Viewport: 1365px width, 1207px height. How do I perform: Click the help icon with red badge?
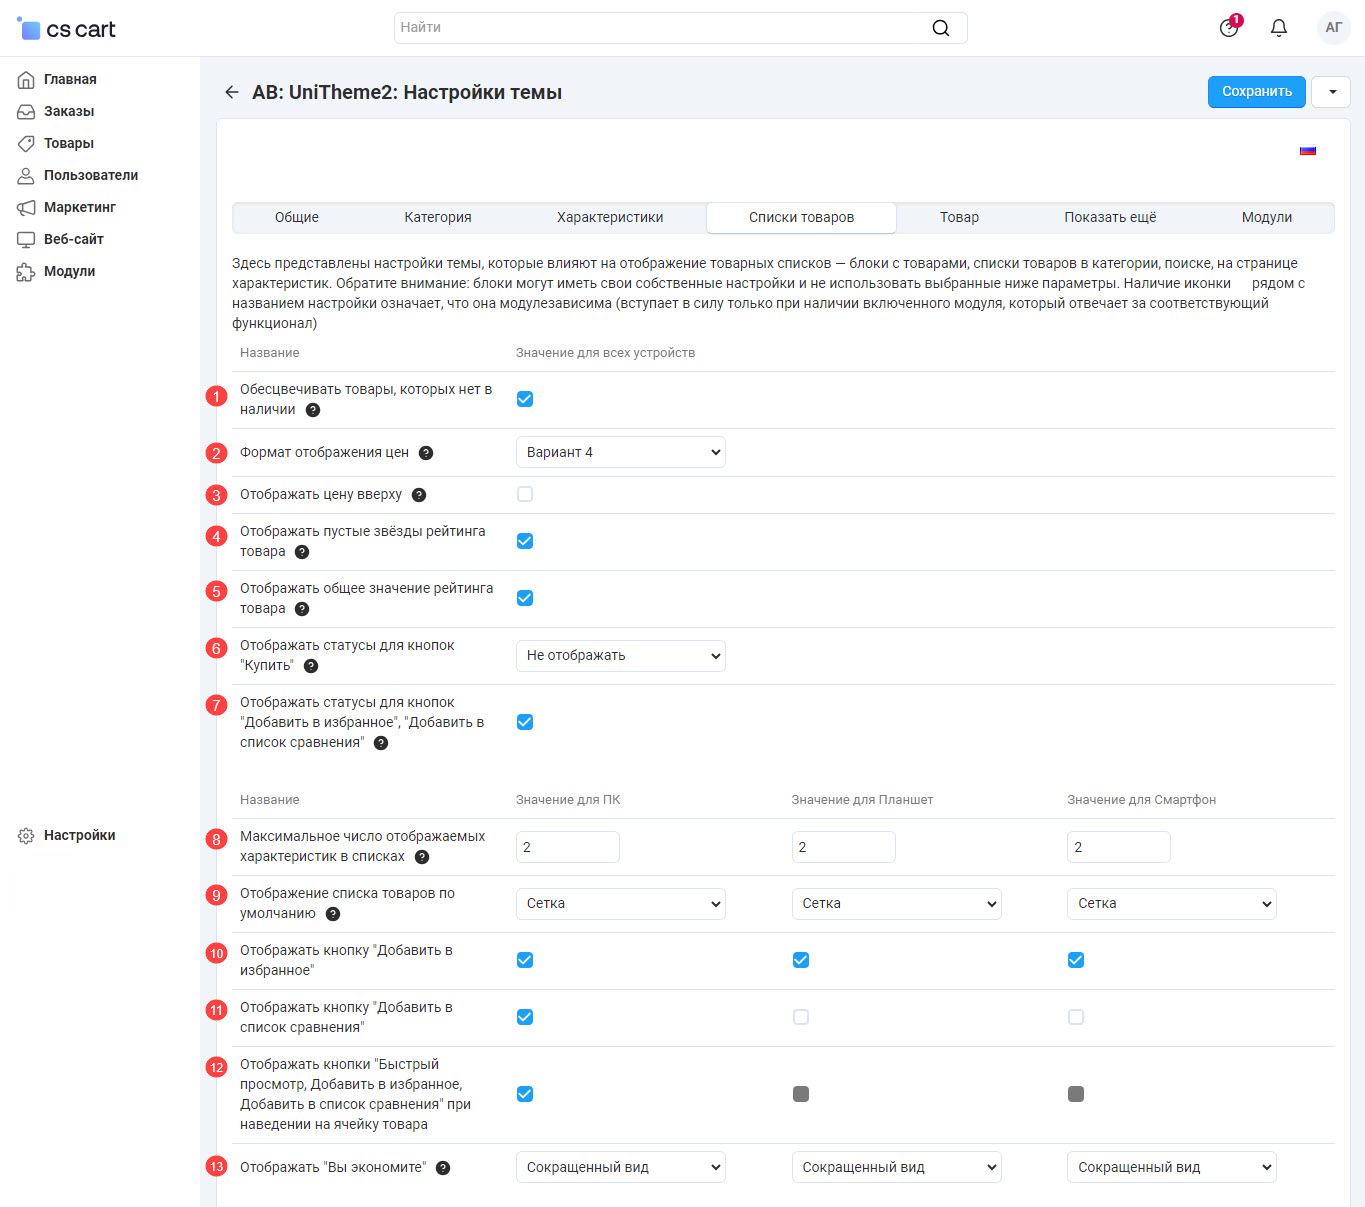[1229, 28]
